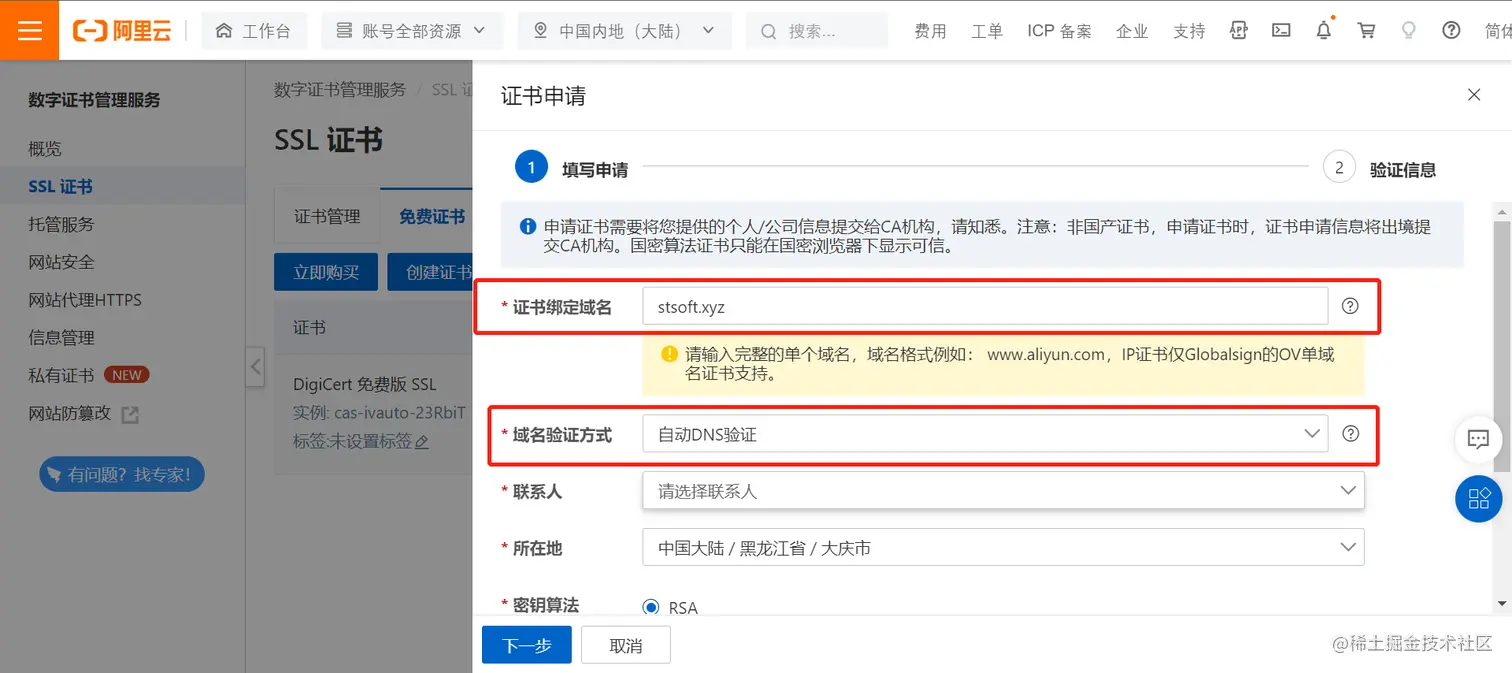
Task: Open the shopping cart
Action: tap(1366, 30)
